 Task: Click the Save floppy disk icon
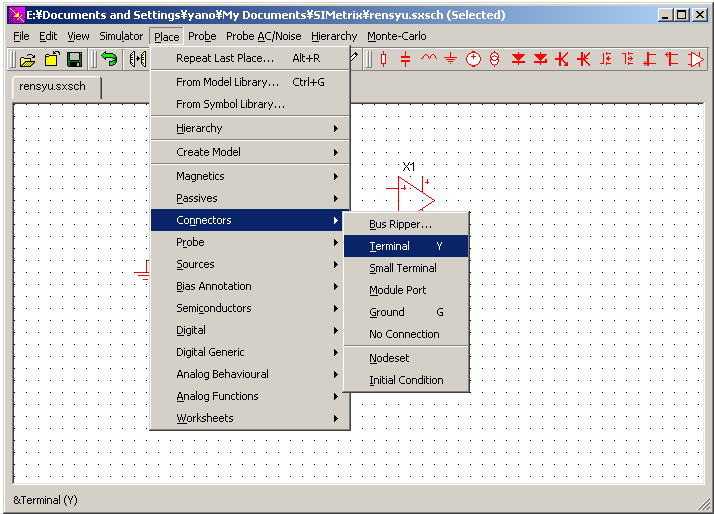coord(74,60)
